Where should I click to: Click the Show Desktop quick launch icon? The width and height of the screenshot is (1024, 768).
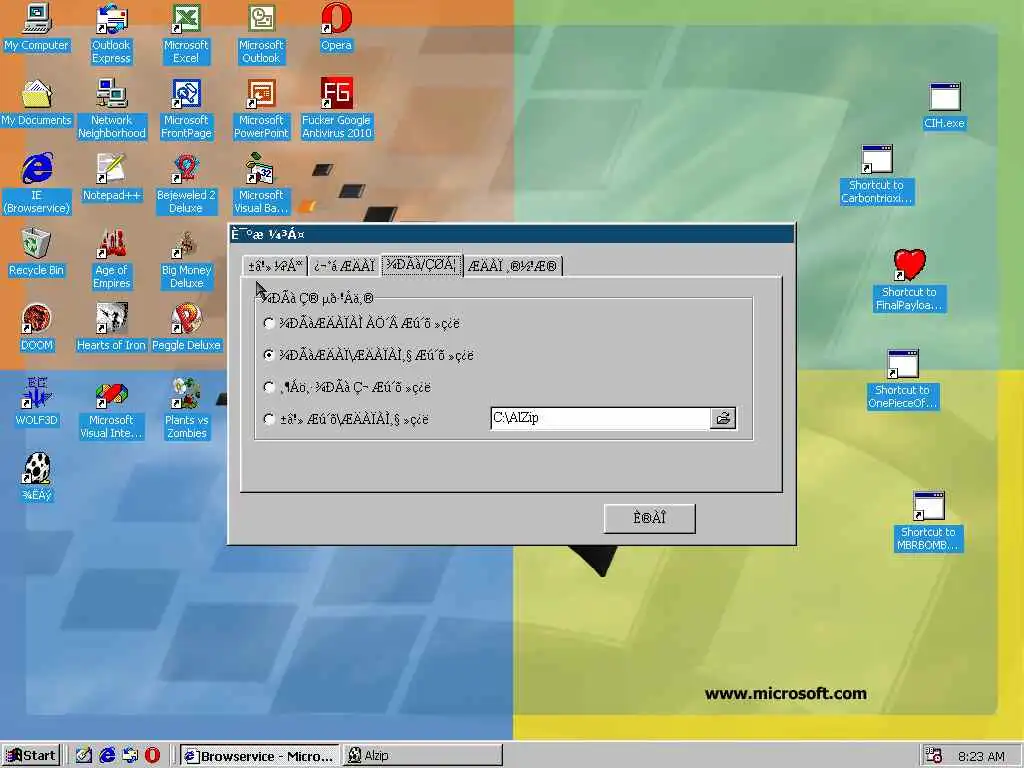(x=84, y=756)
